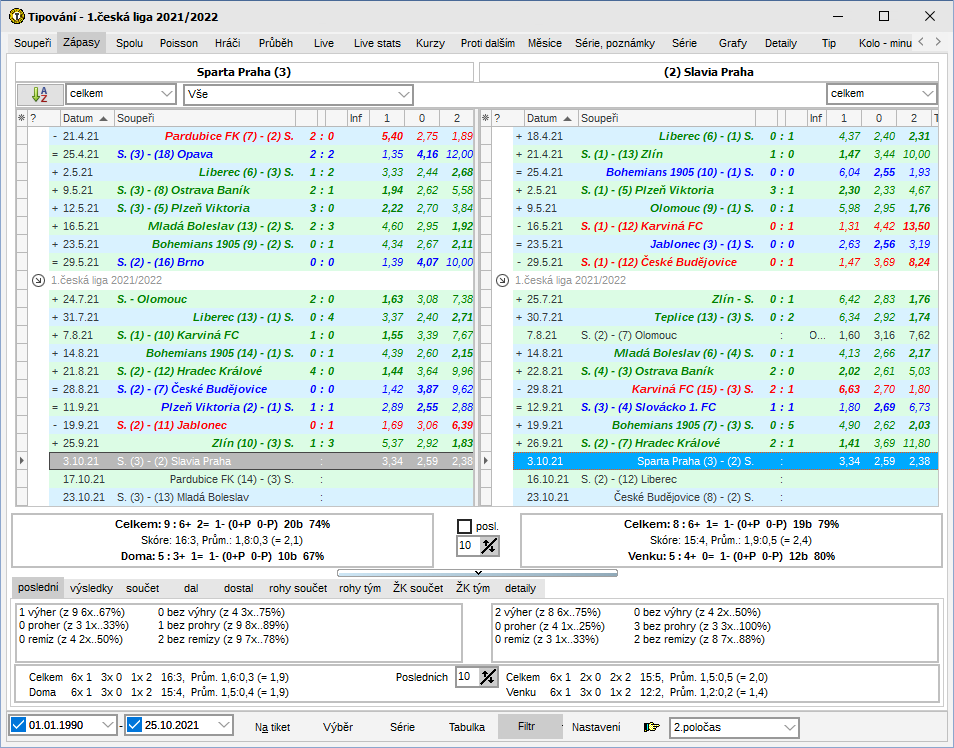This screenshot has height=748, width=954.
Task: Select the Karviná FC (15) - (3) S. row
Action: tap(725, 390)
